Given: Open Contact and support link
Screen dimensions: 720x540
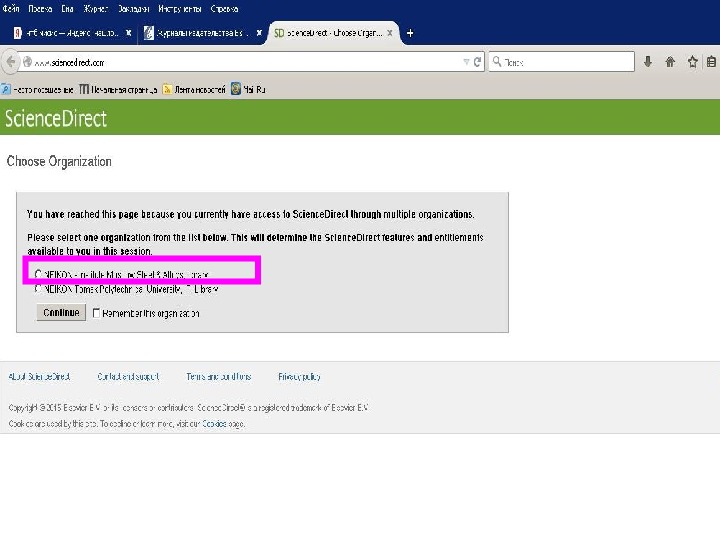Looking at the screenshot, I should [128, 377].
